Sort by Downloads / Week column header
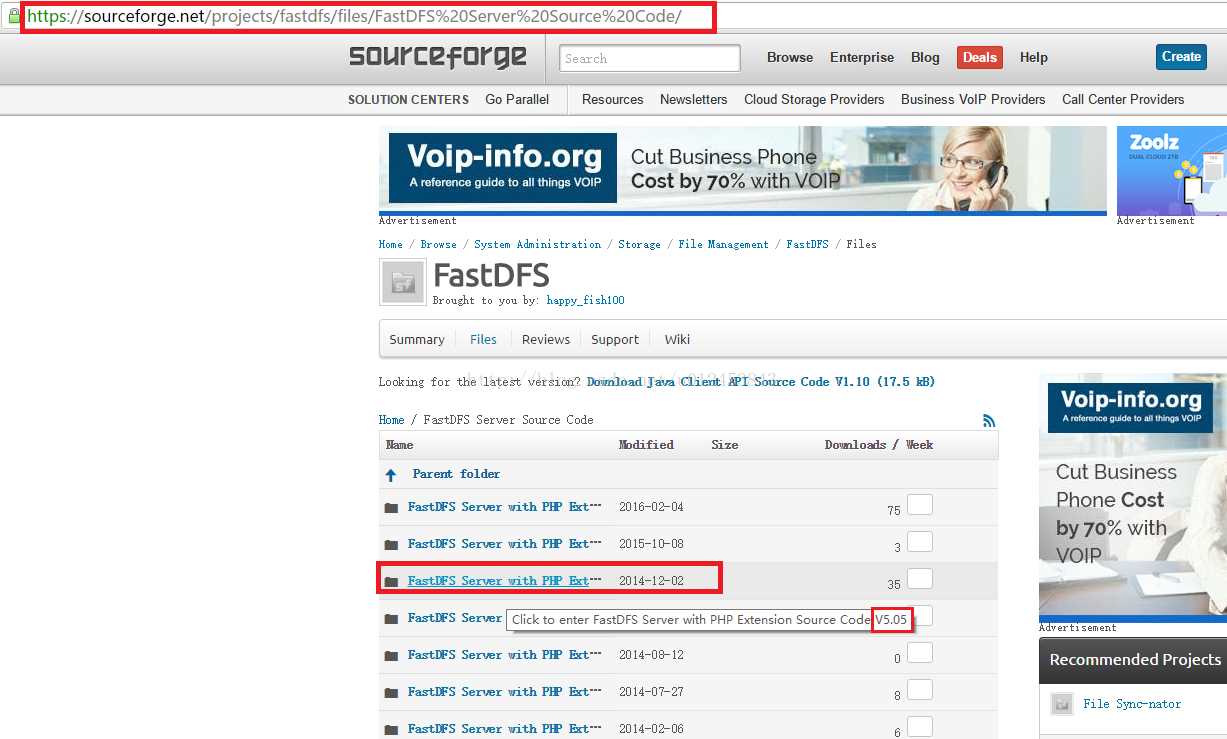 [x=879, y=445]
